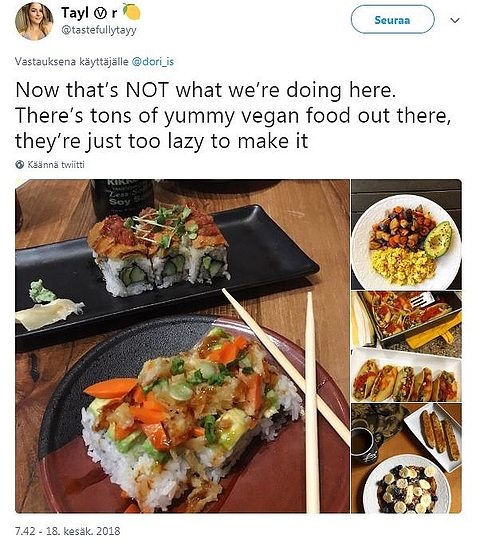Open the avocado and tofu scramble photo
480x543 pixels.
tap(406, 234)
